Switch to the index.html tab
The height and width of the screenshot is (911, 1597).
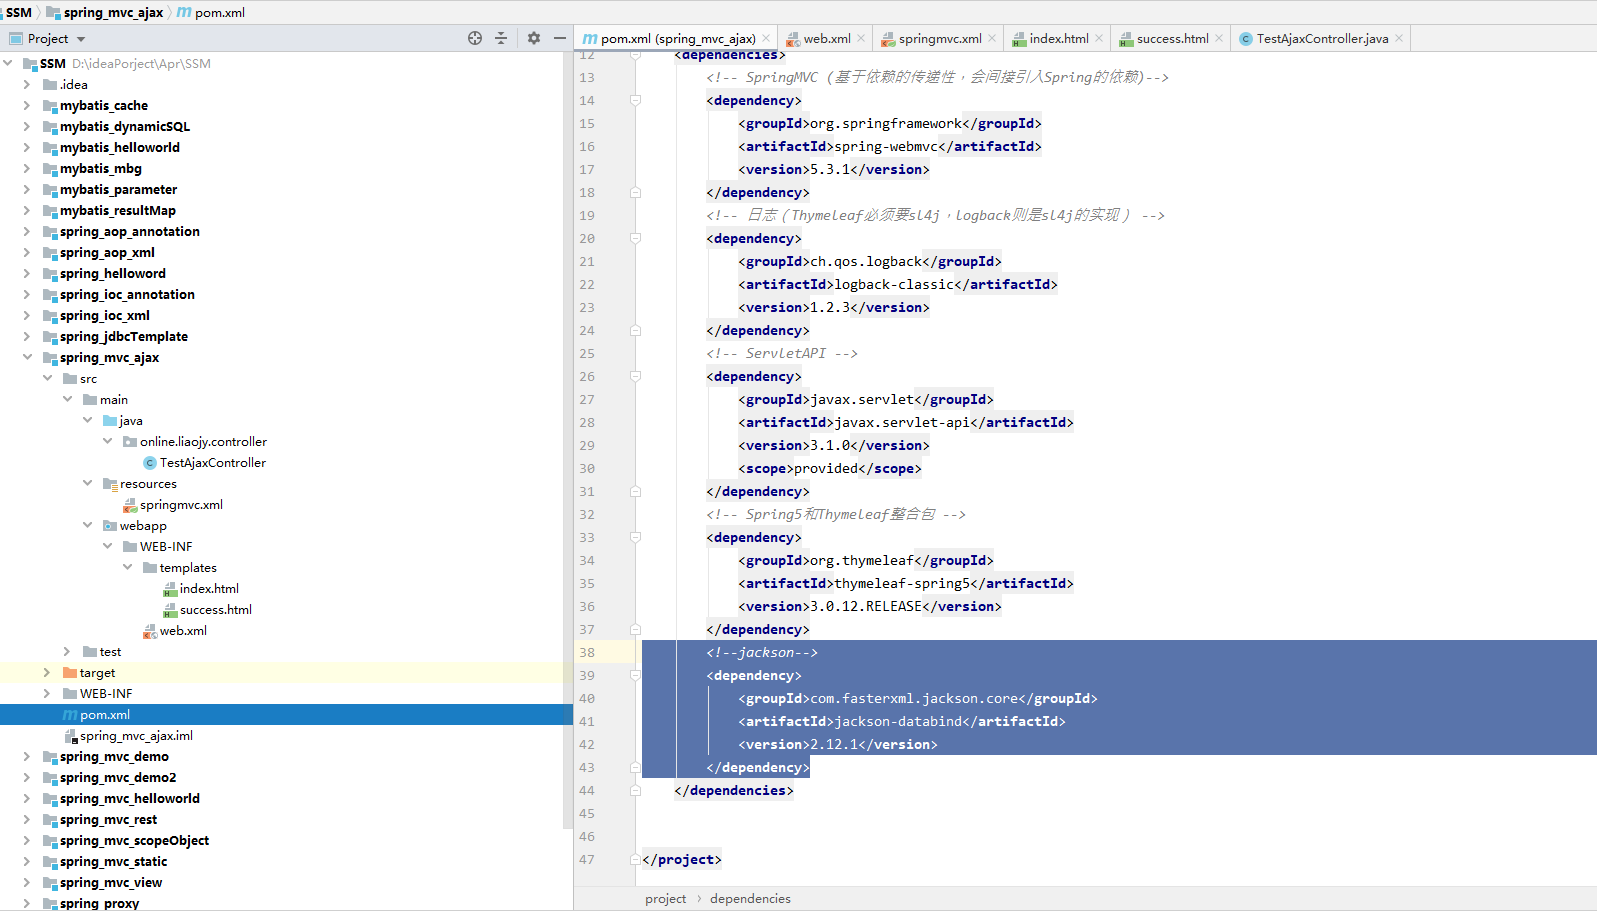click(x=1059, y=39)
